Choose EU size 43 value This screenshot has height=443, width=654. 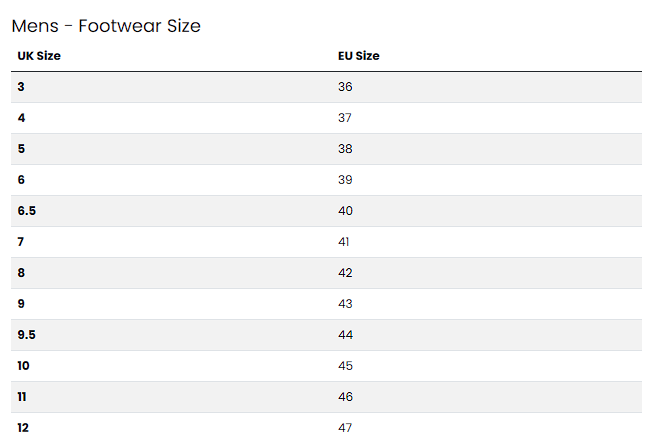(x=345, y=304)
